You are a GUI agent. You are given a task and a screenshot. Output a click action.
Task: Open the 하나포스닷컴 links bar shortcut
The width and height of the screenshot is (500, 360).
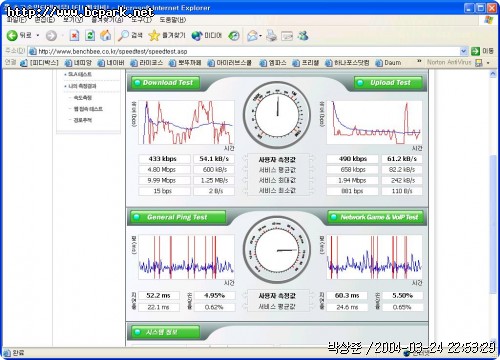(x=347, y=63)
